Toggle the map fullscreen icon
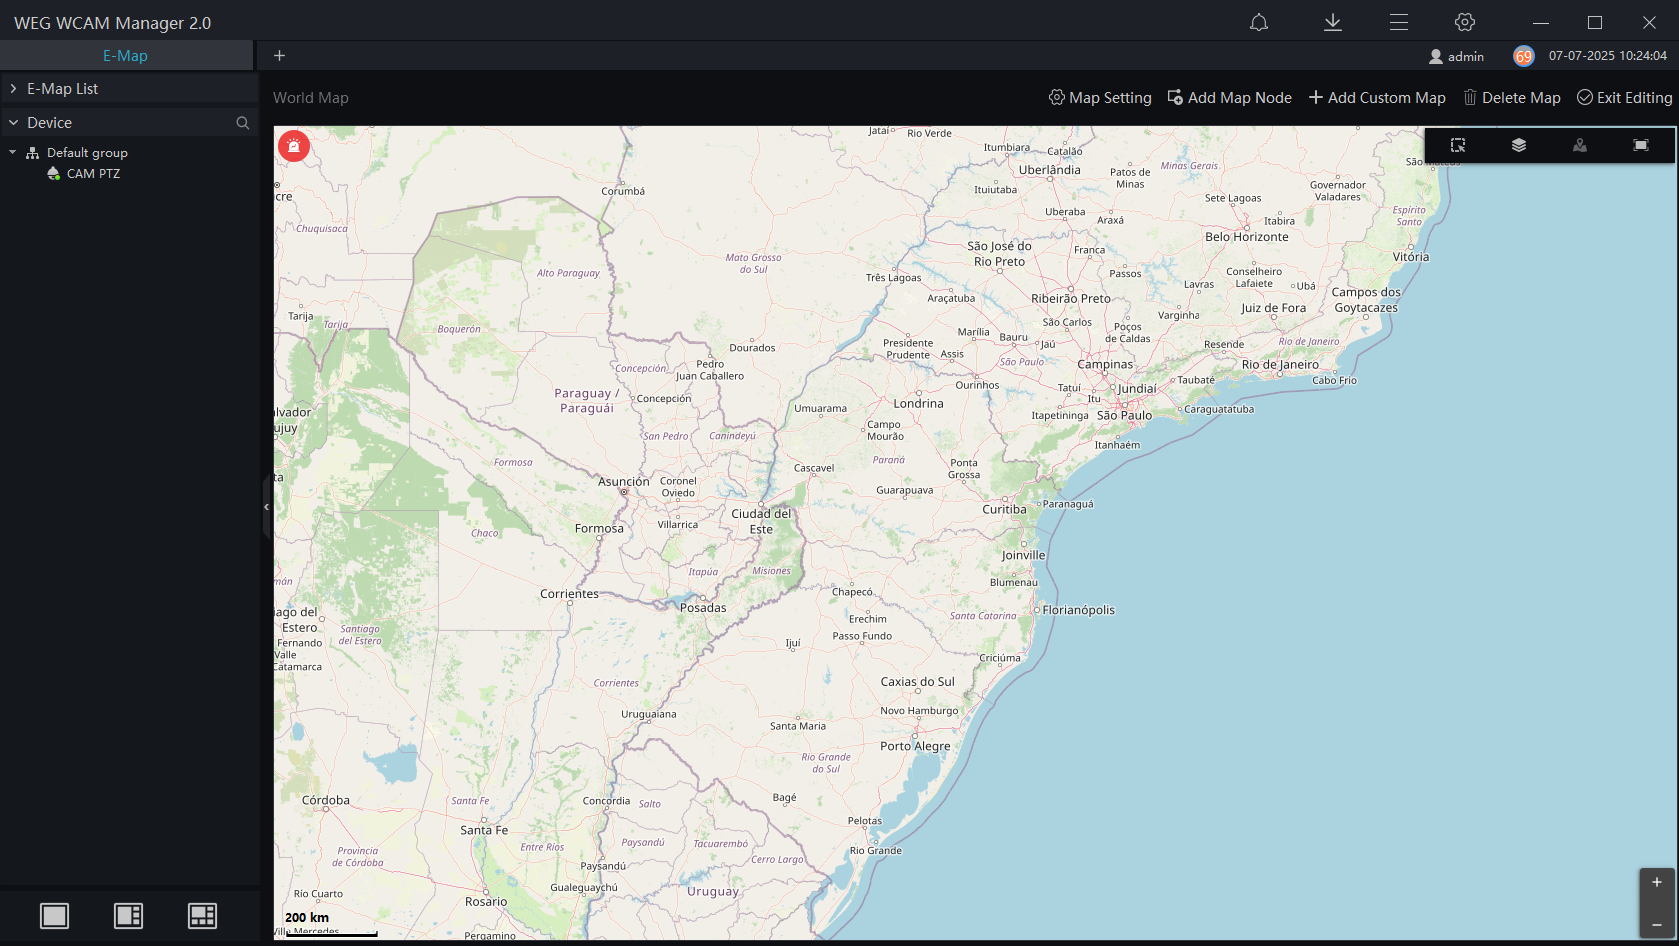The height and width of the screenshot is (946, 1679). (1641, 145)
